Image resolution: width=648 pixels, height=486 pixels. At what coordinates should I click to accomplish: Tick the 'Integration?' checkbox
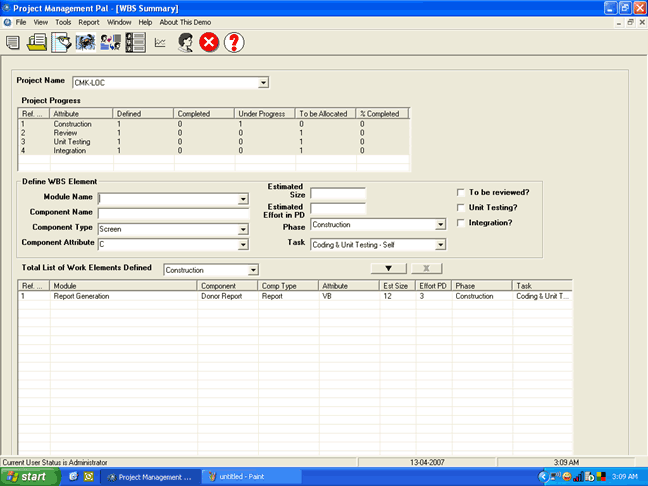tap(461, 222)
